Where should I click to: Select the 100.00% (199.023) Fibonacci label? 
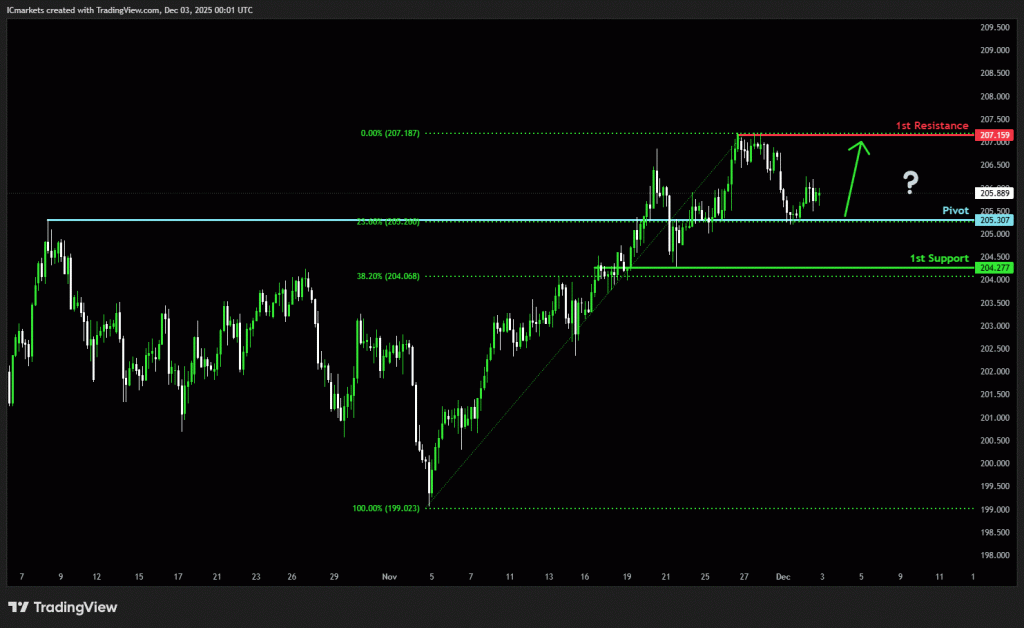(x=386, y=508)
